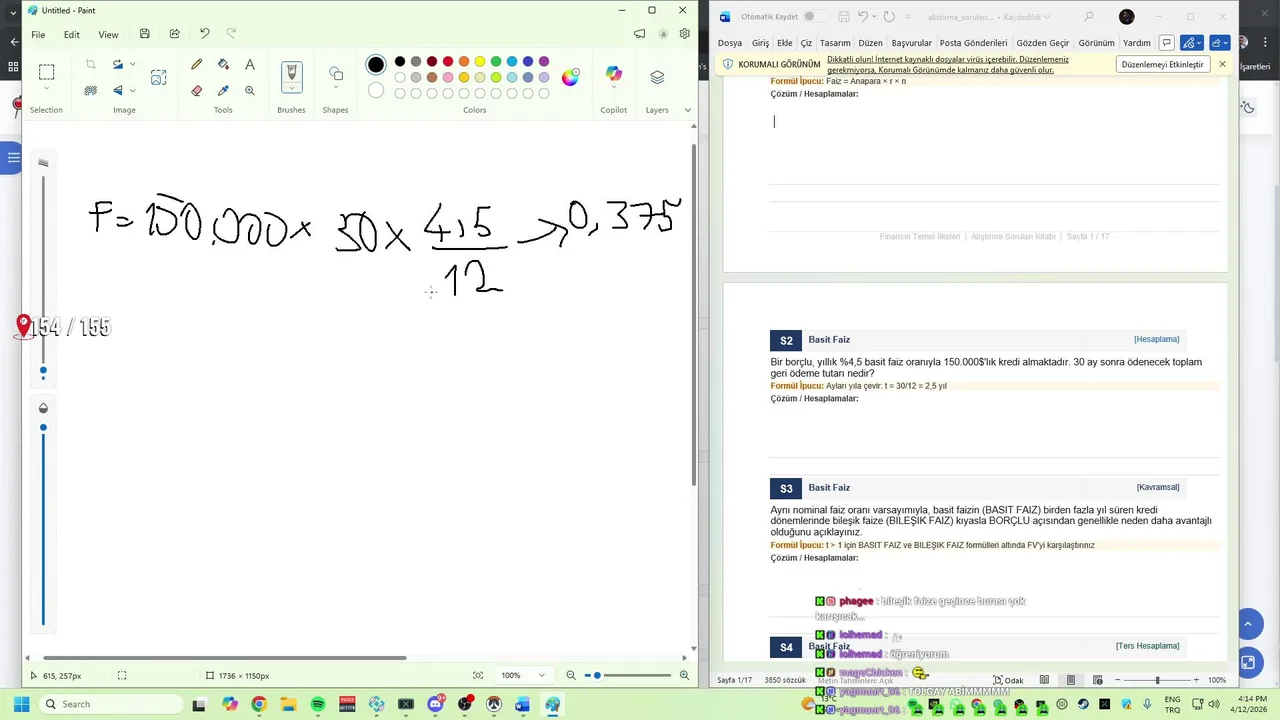Click the Remove background icon

90,90
